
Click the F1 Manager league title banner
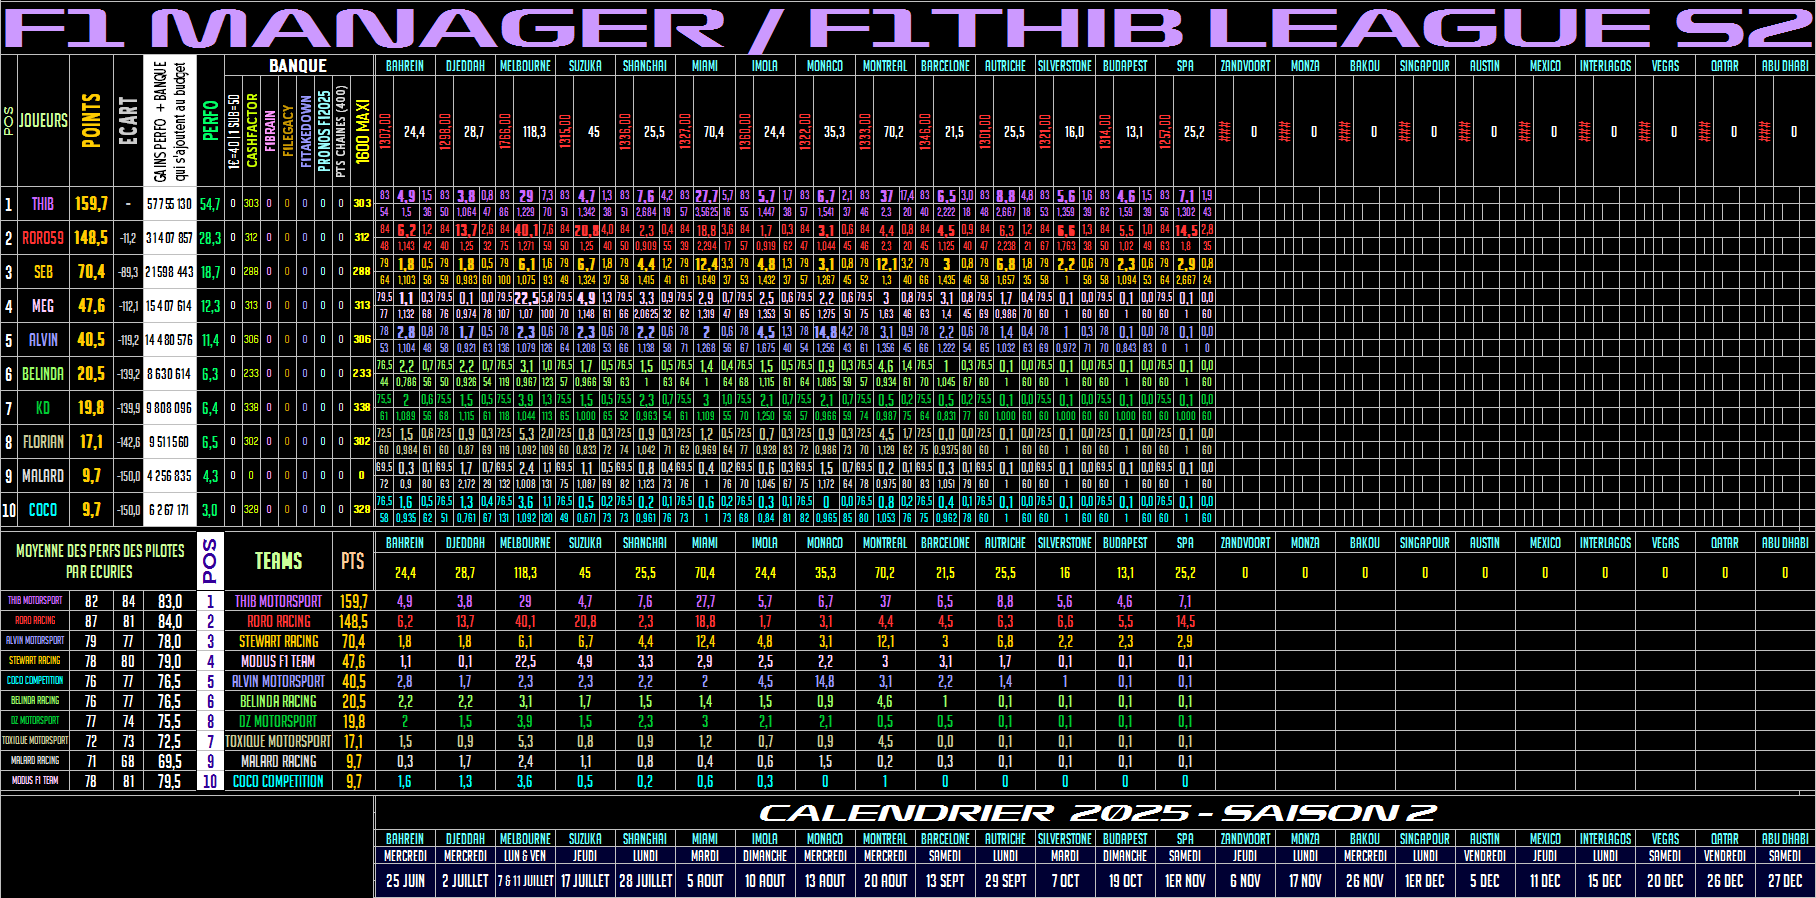908,28
